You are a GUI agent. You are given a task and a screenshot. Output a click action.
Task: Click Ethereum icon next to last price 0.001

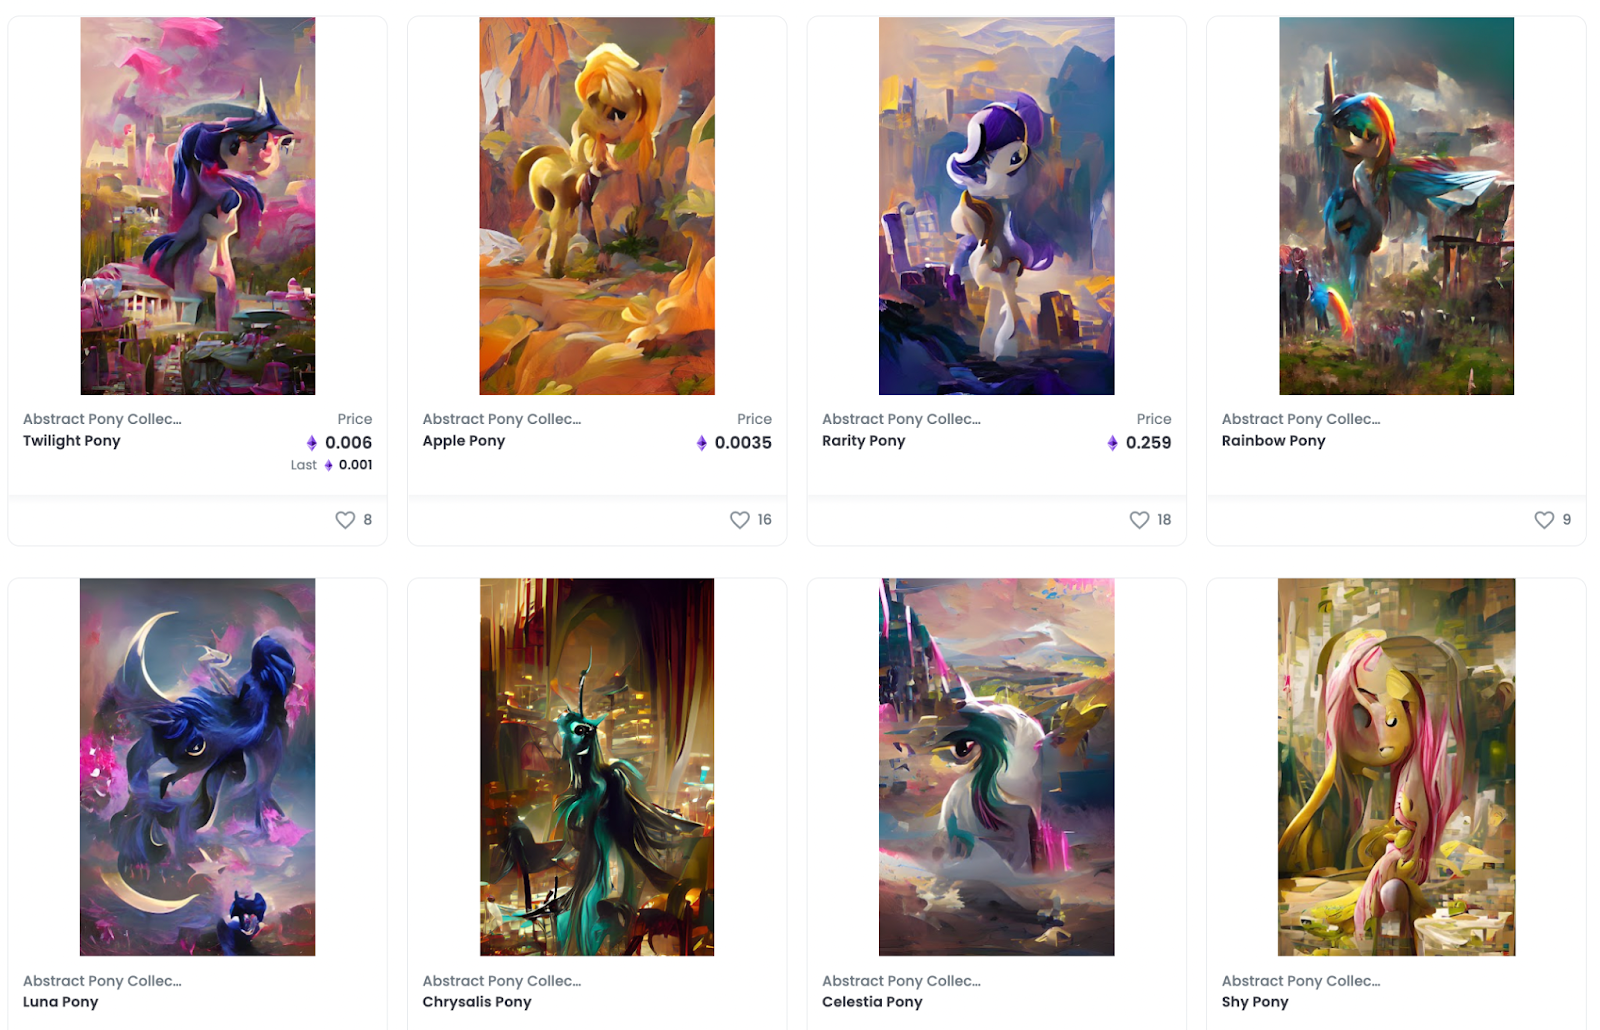click(328, 465)
